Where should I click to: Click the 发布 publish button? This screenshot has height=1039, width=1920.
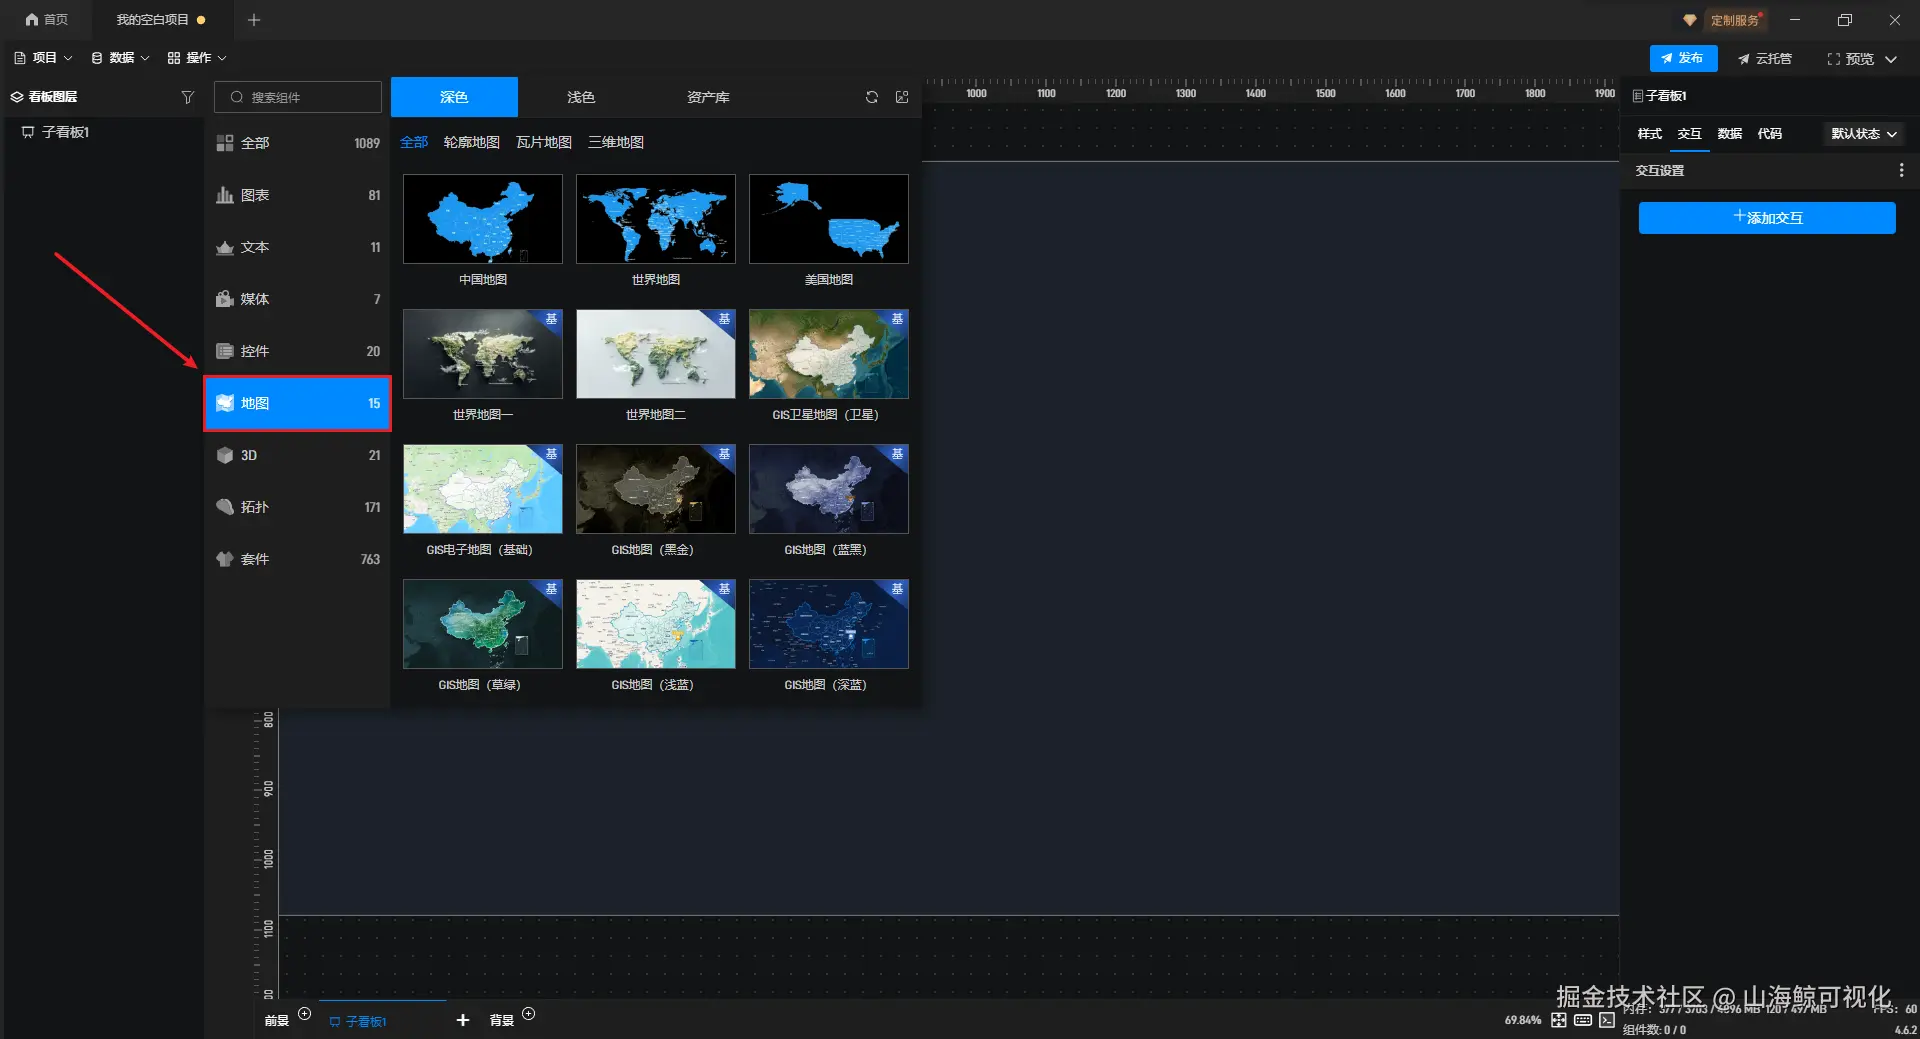click(1683, 58)
